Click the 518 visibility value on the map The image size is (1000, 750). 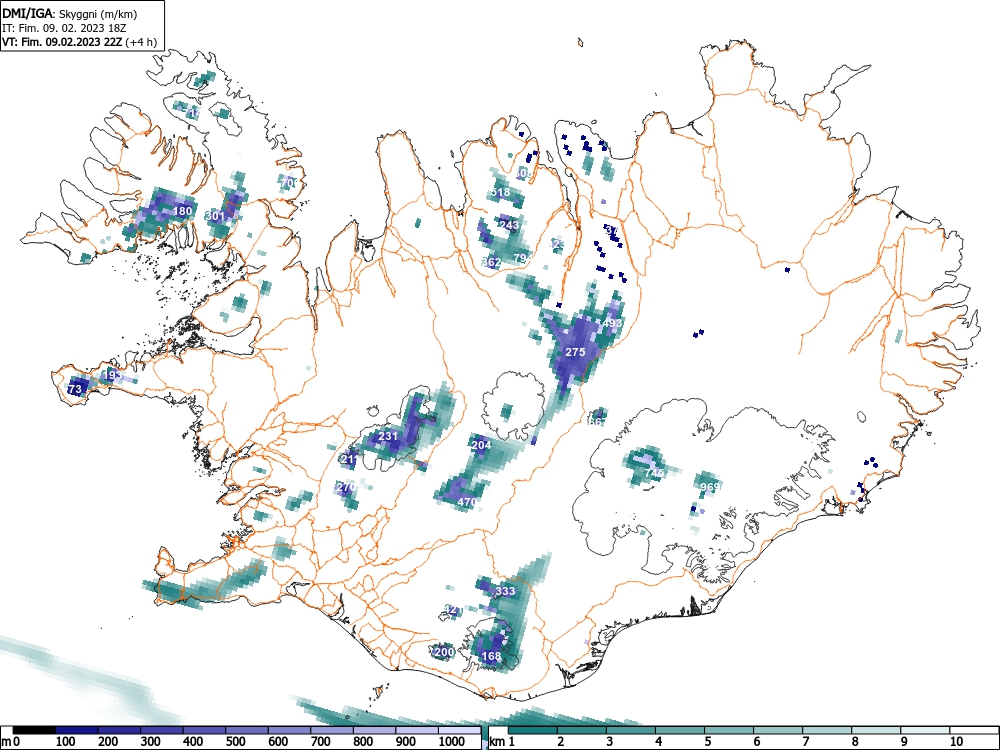(x=501, y=192)
